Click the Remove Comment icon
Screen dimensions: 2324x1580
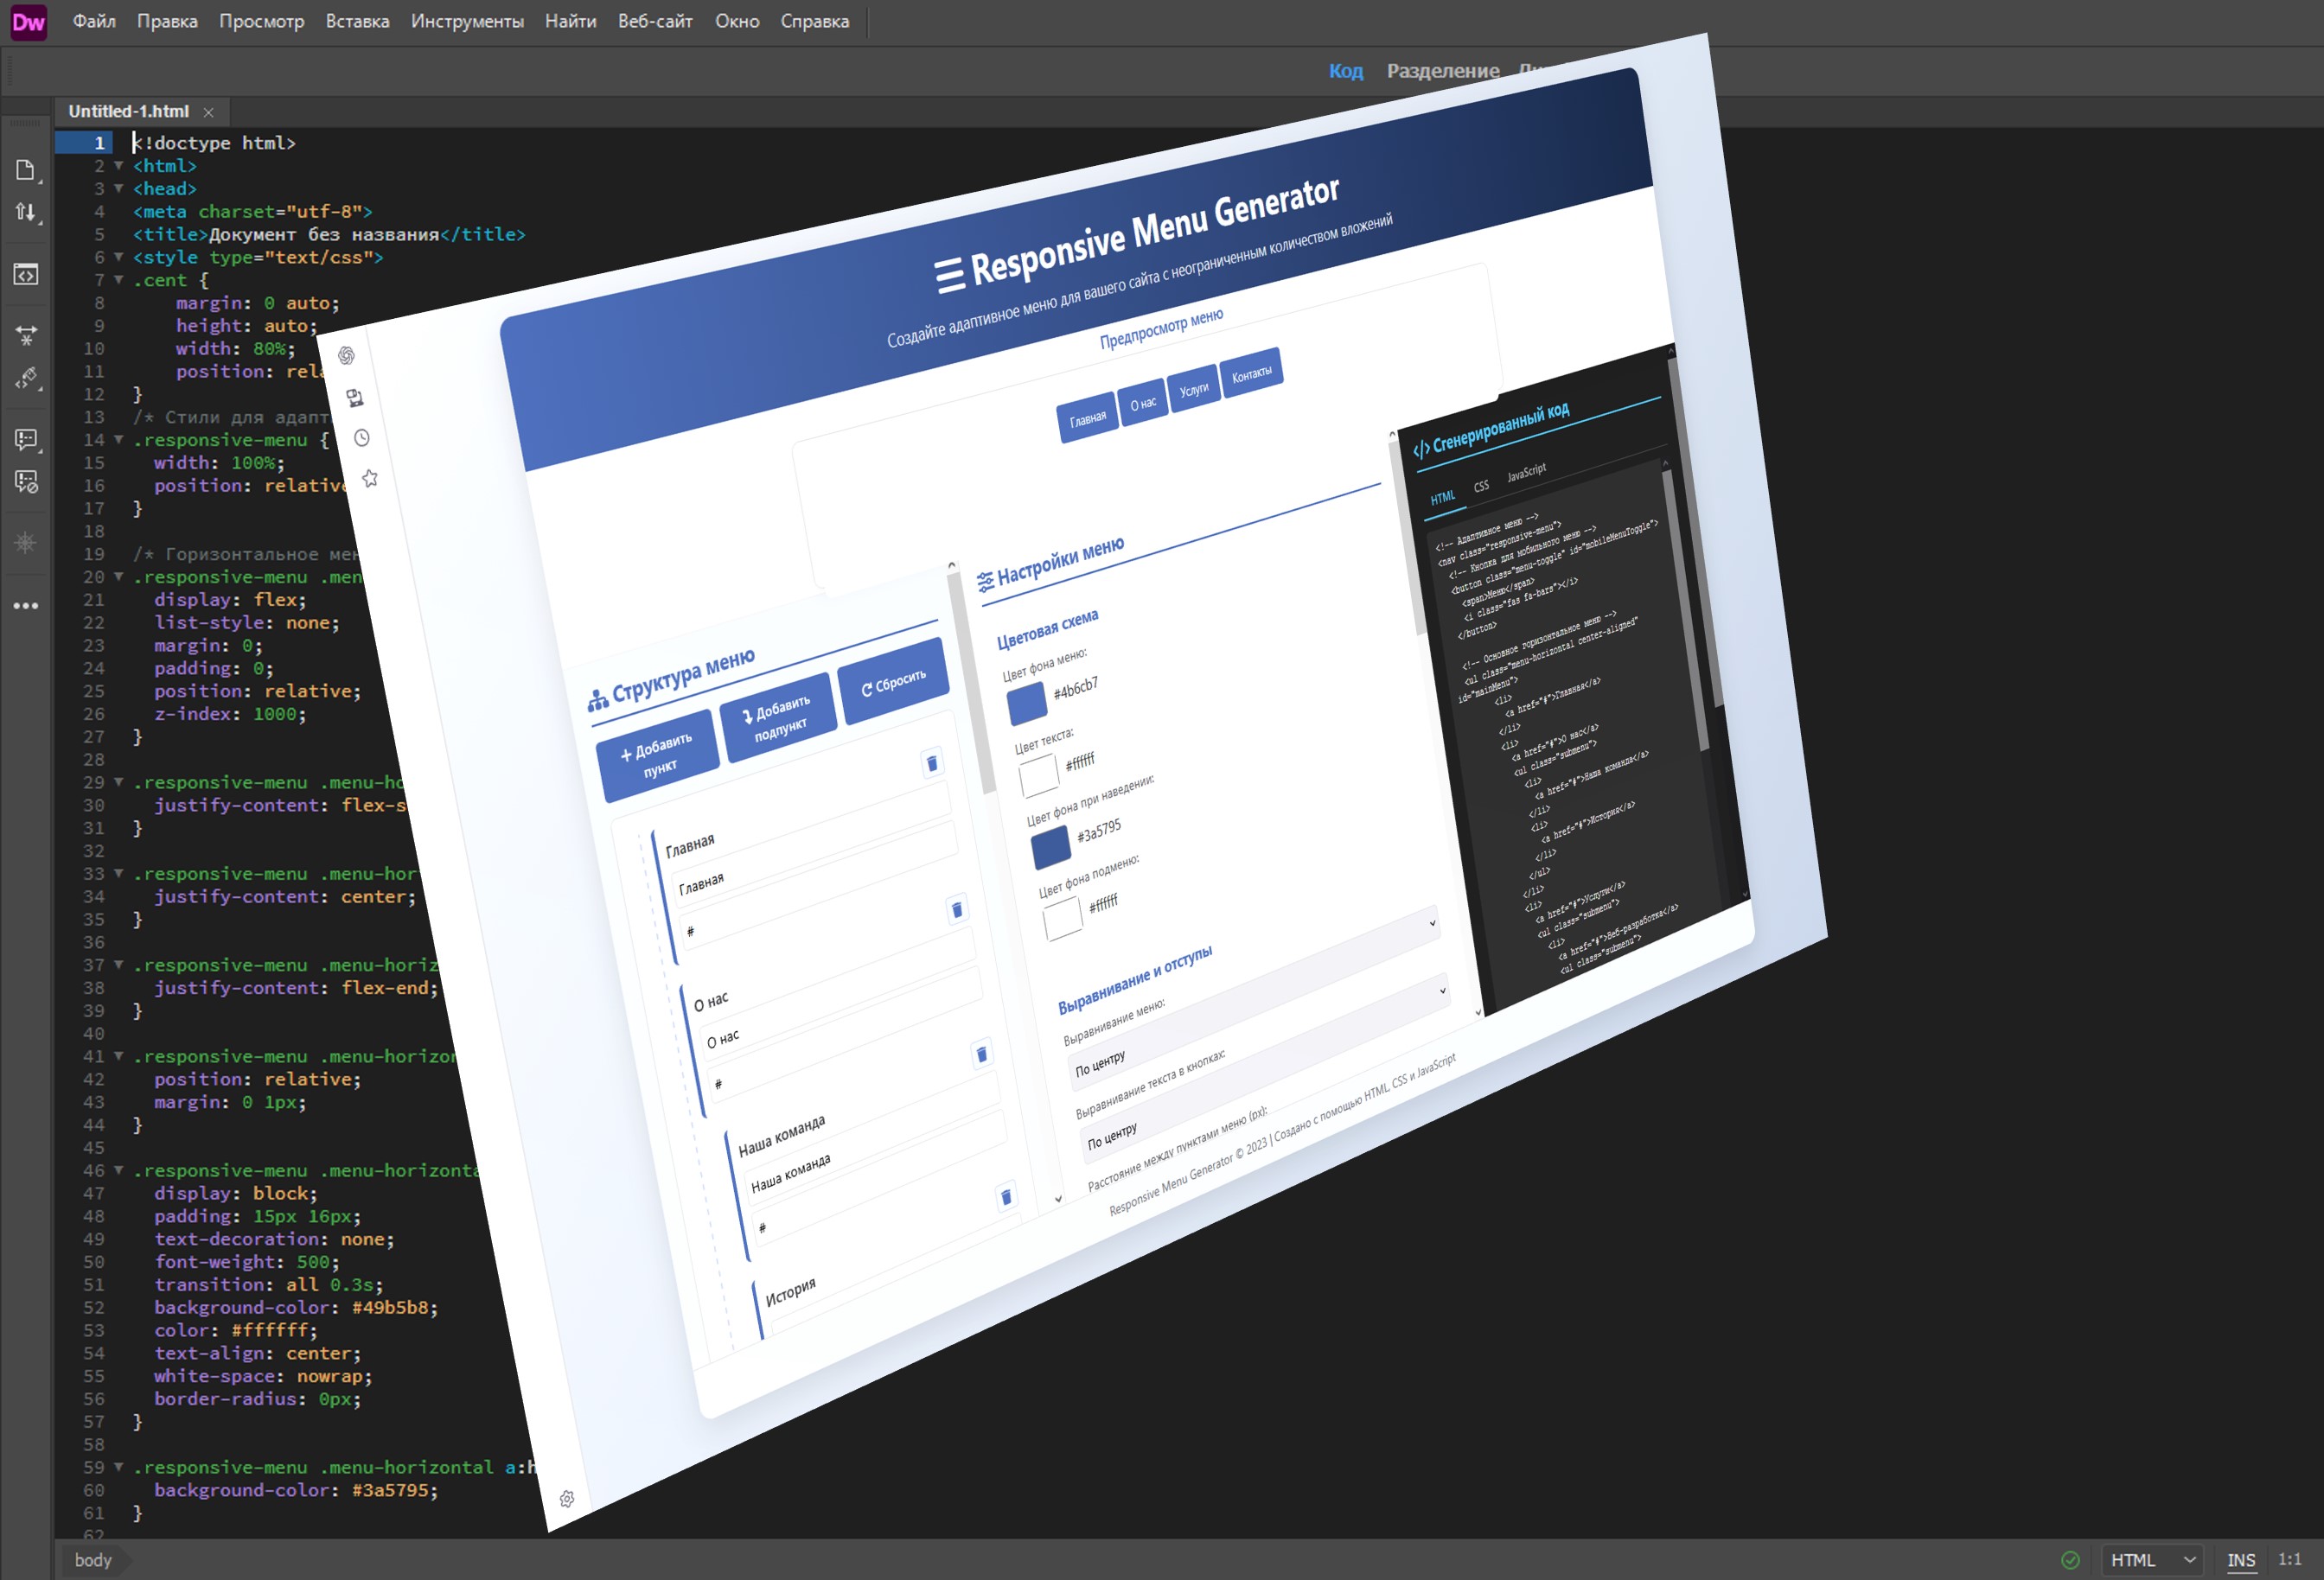tap(26, 482)
